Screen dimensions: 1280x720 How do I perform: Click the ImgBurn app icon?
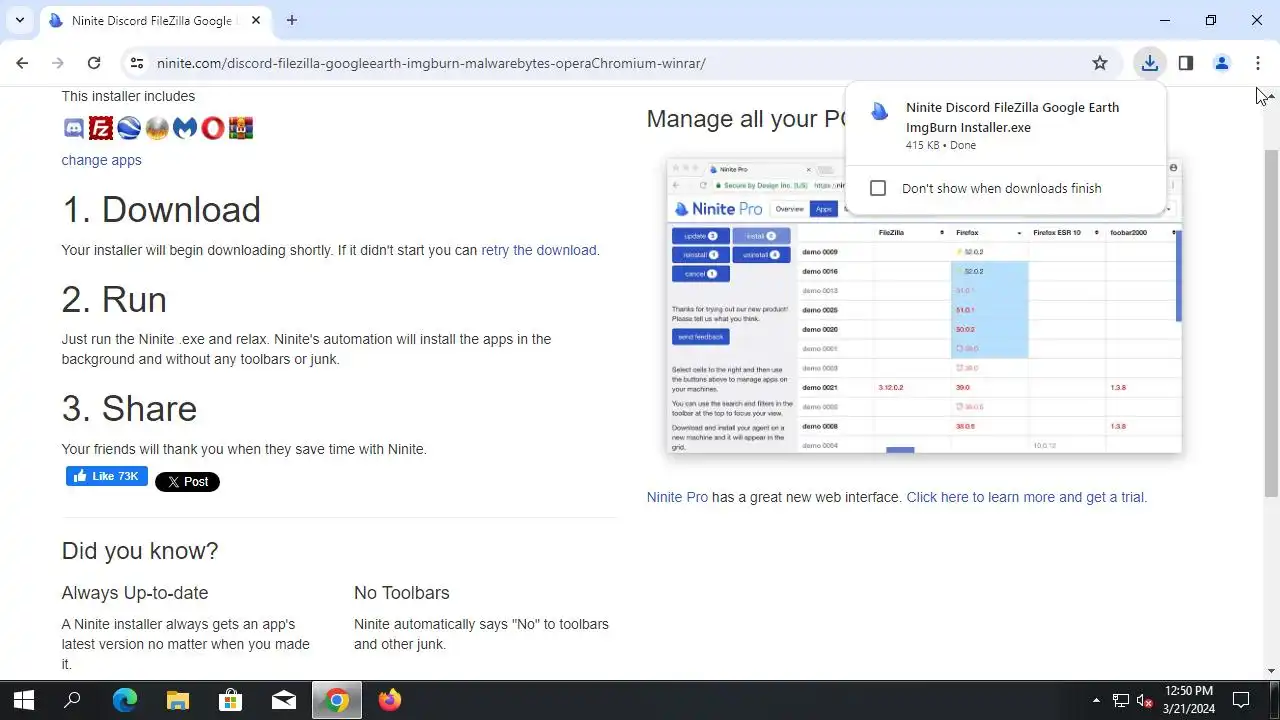pos(157,128)
